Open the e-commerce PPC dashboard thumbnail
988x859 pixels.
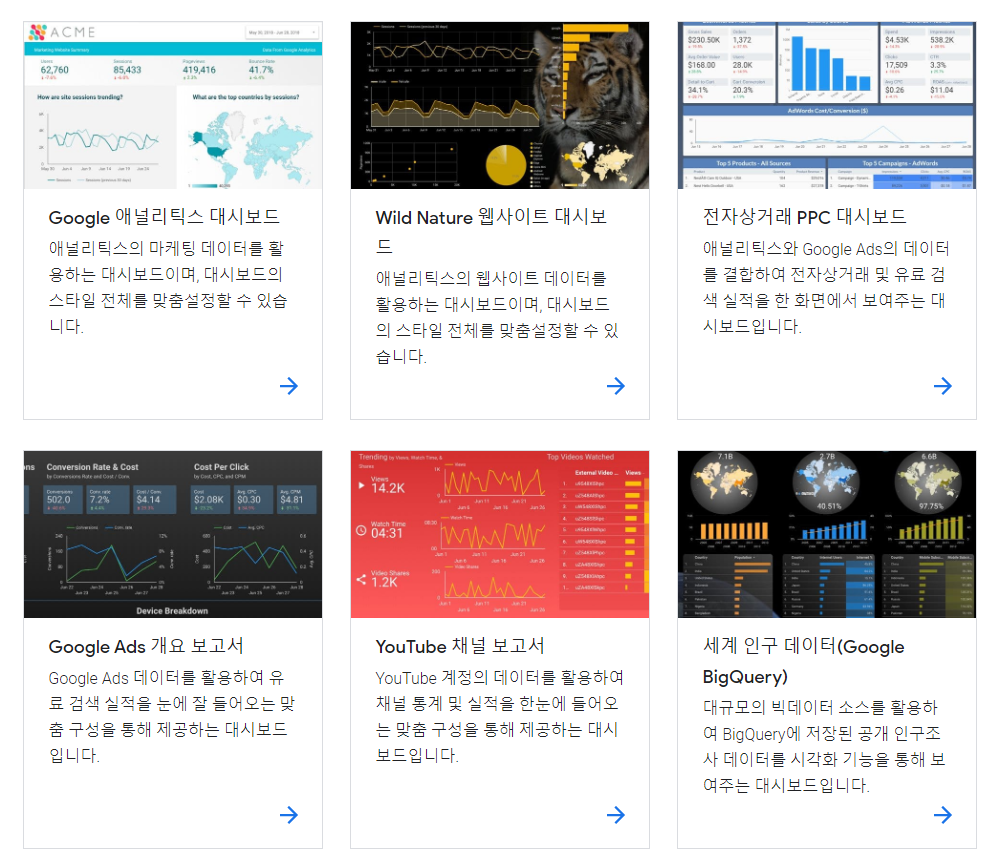(827, 105)
